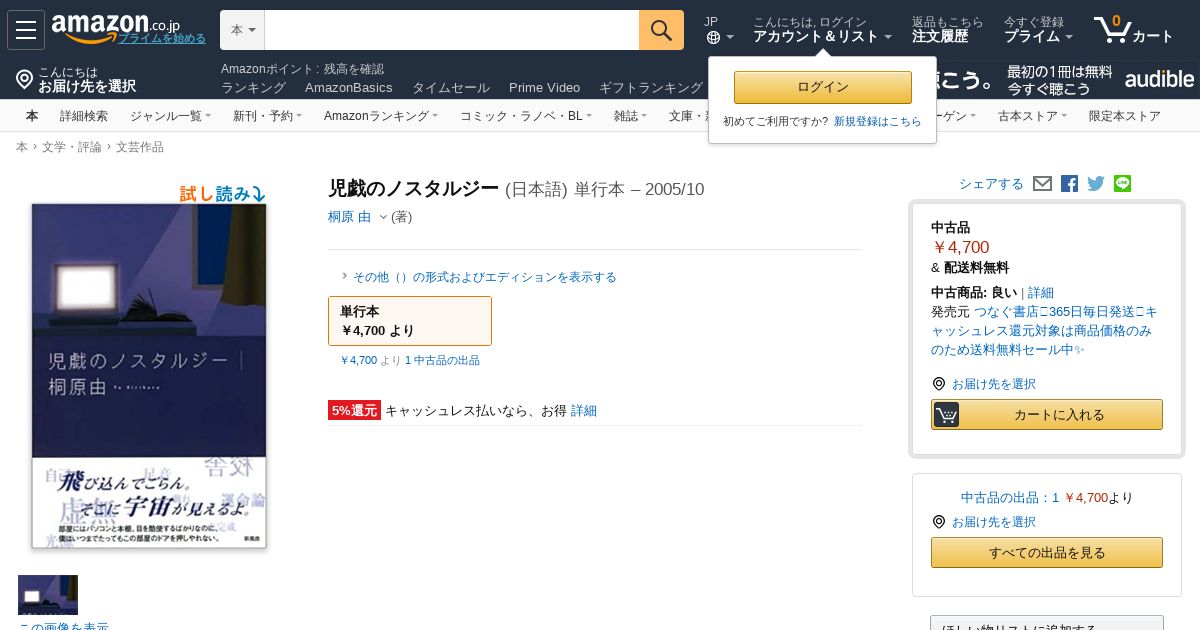Open AmazonBasics in the top nav
This screenshot has width=1200, height=630.
349,88
